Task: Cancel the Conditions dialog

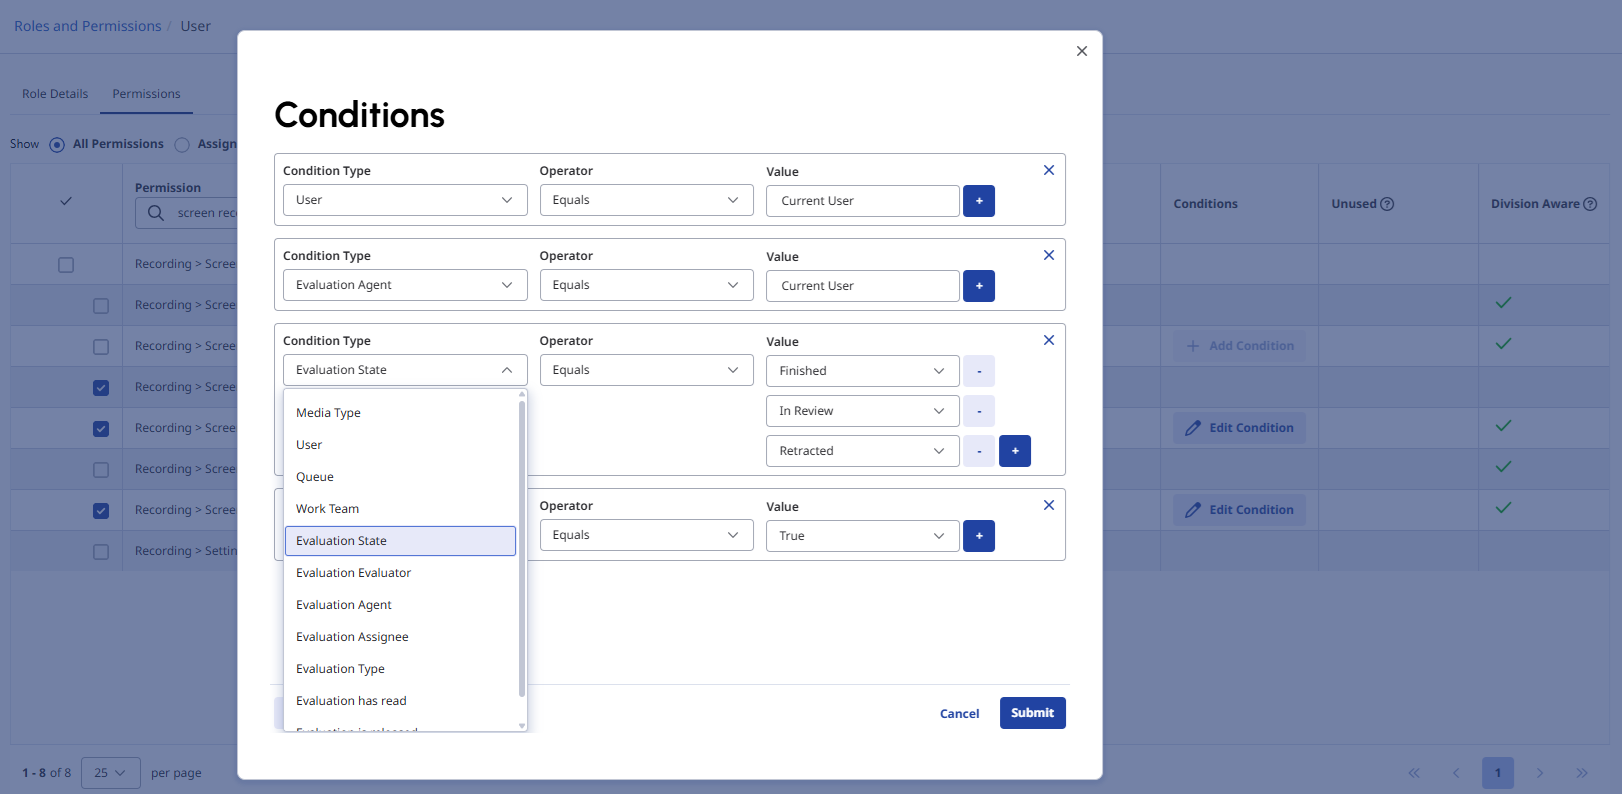Action: [959, 714]
